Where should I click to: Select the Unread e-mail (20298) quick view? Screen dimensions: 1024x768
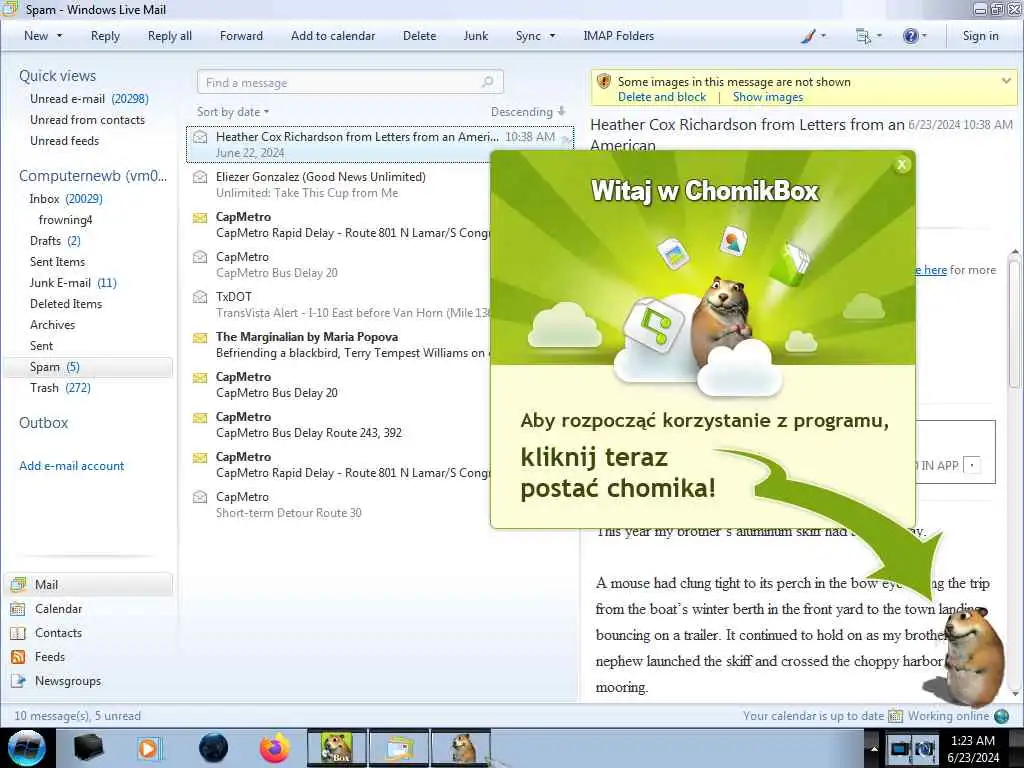coord(89,99)
